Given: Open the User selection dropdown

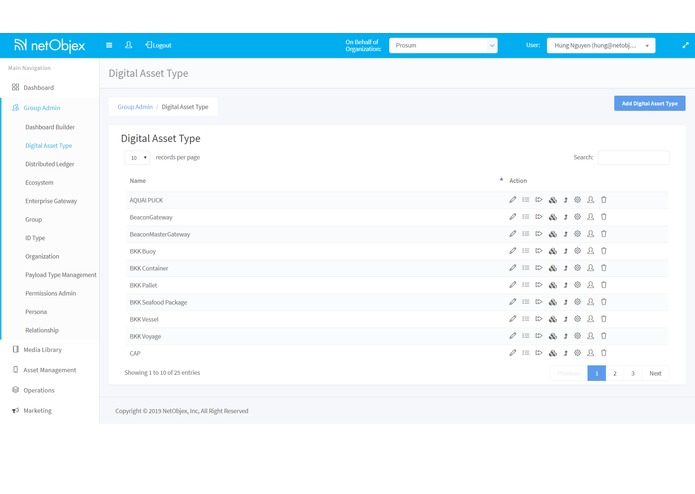Looking at the screenshot, I should 601,45.
